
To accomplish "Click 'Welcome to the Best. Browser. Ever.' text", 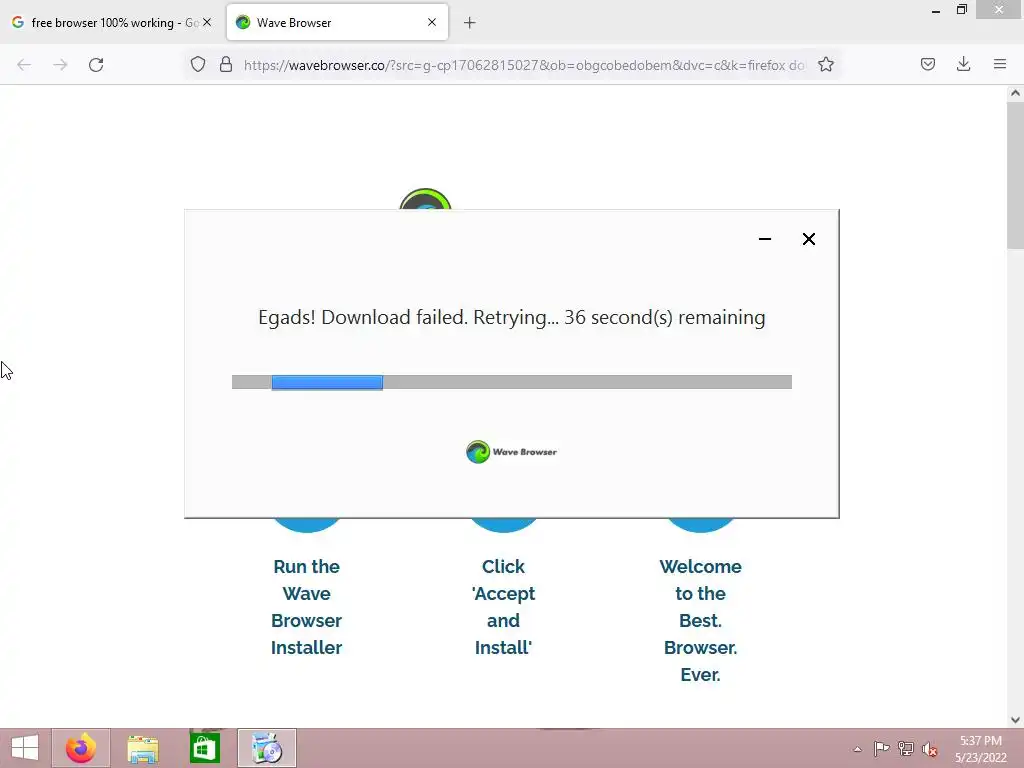I will click(x=700, y=620).
